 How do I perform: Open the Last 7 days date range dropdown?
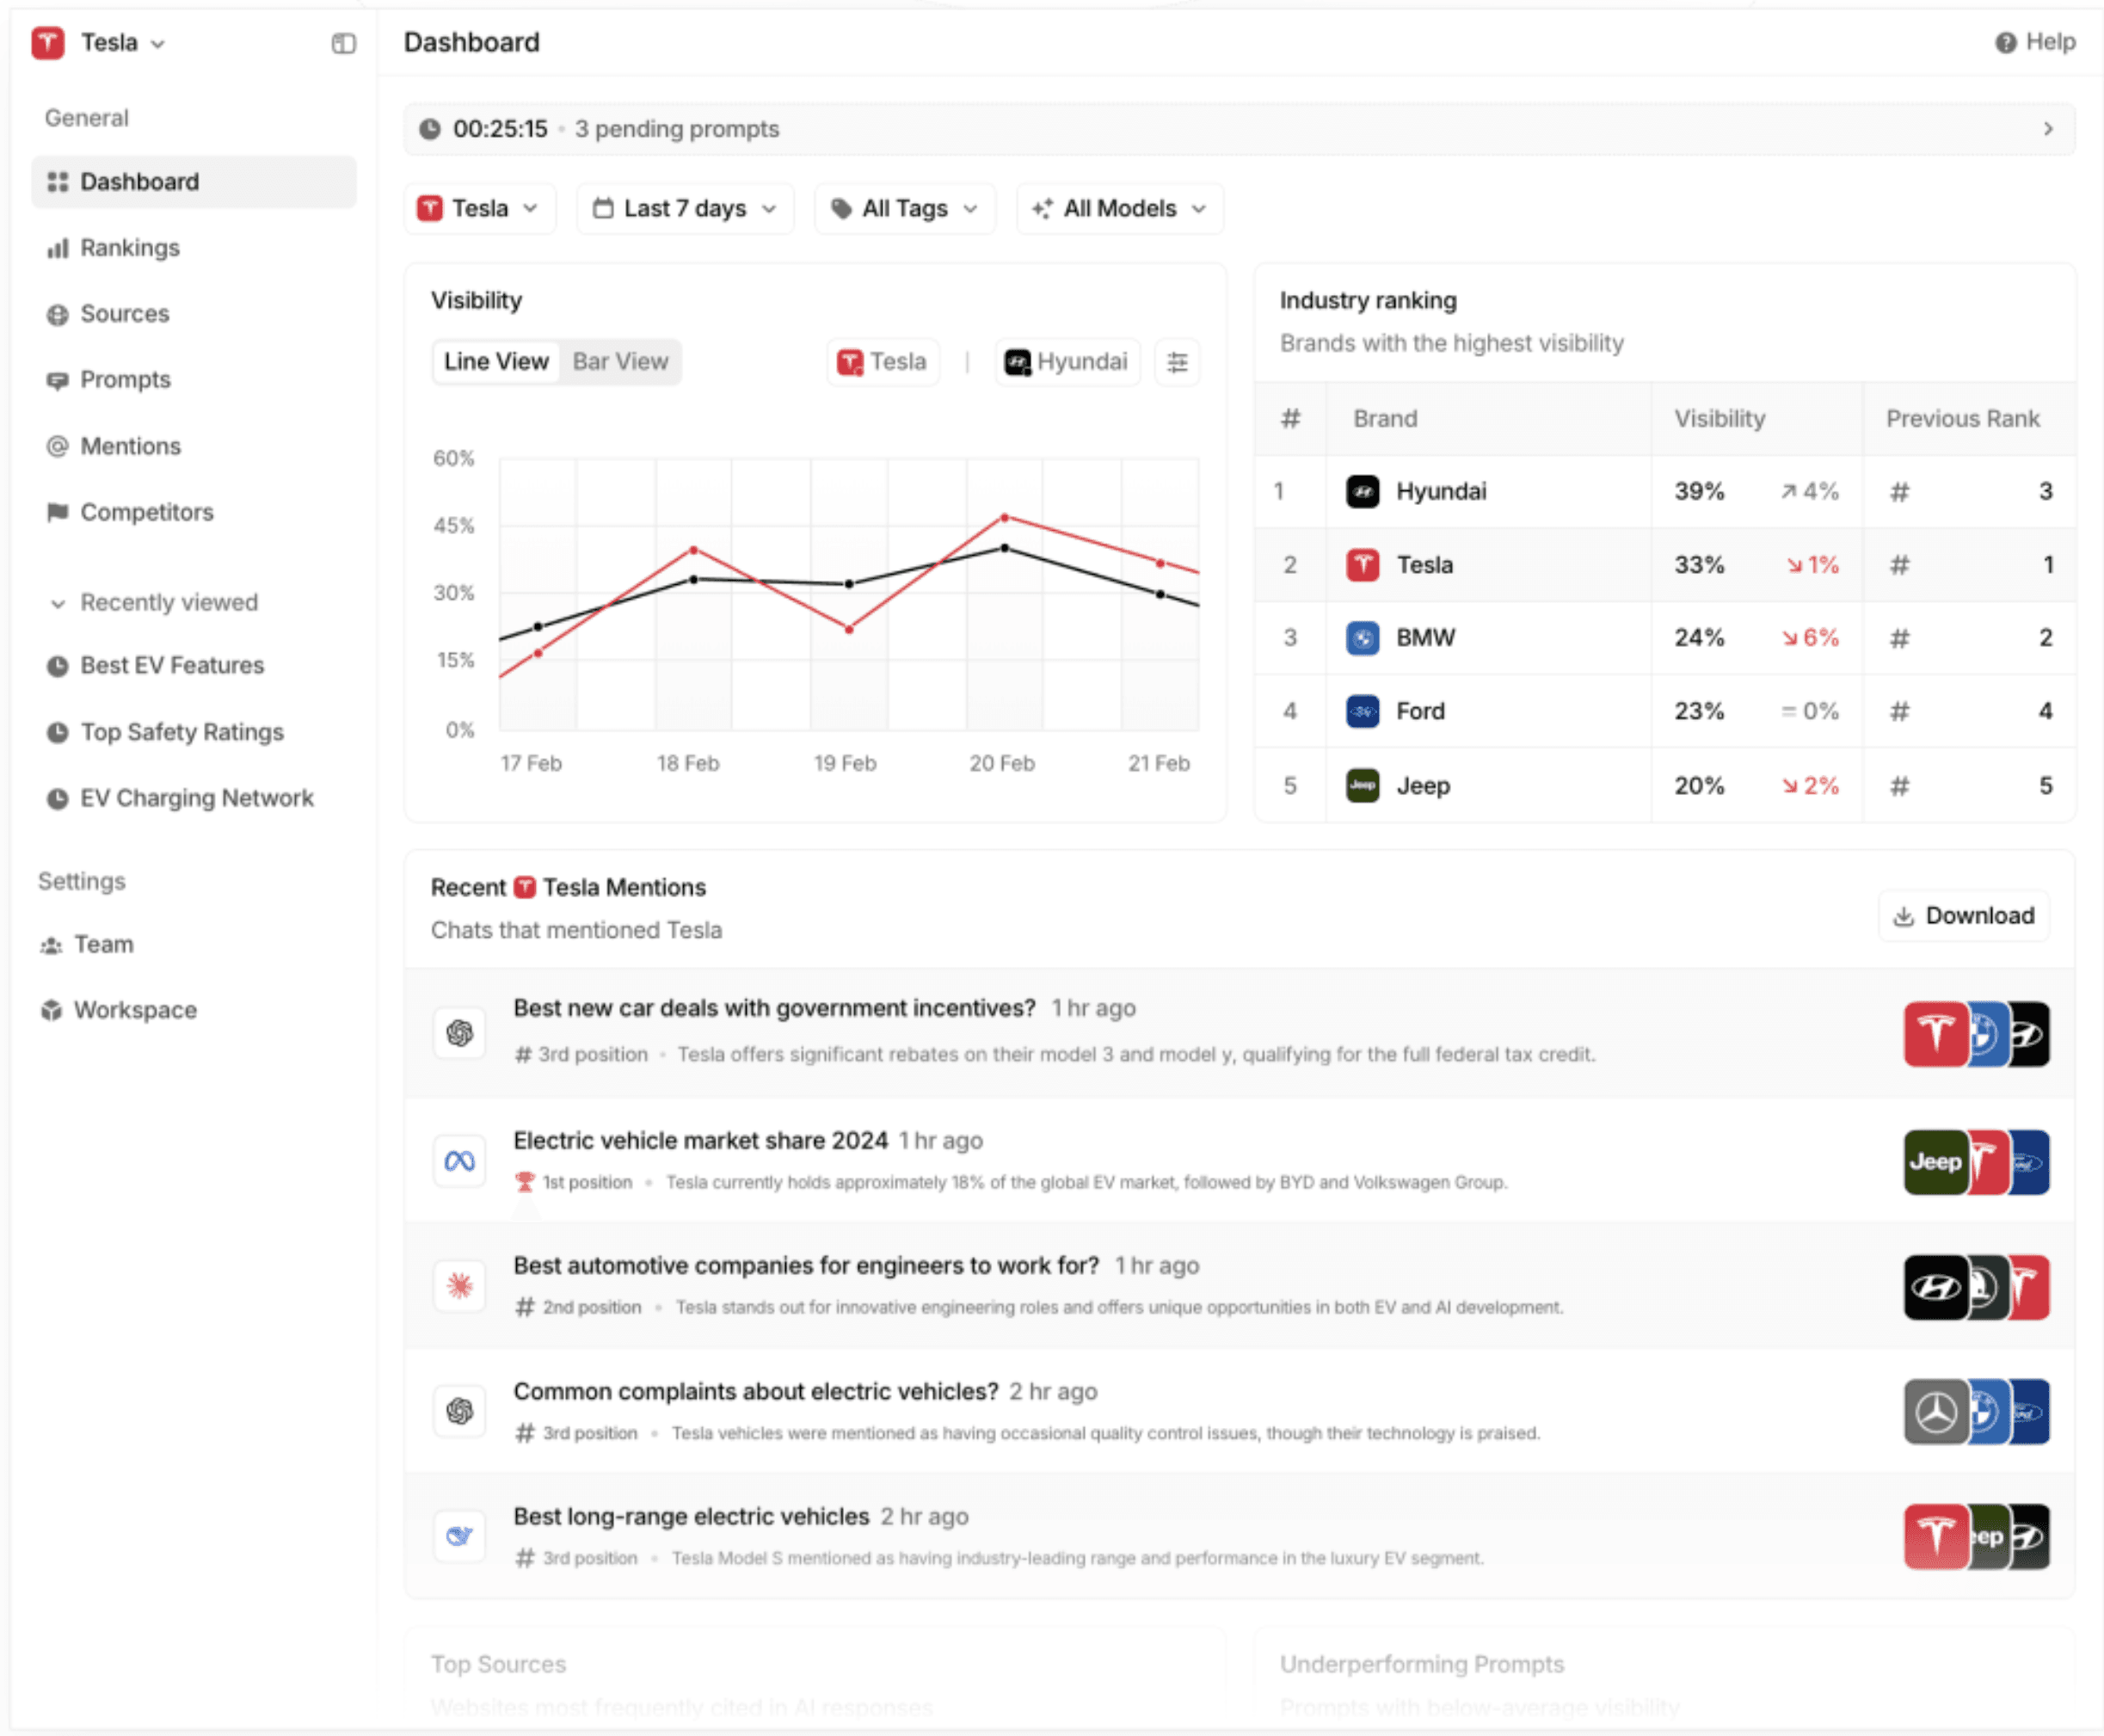coord(685,208)
